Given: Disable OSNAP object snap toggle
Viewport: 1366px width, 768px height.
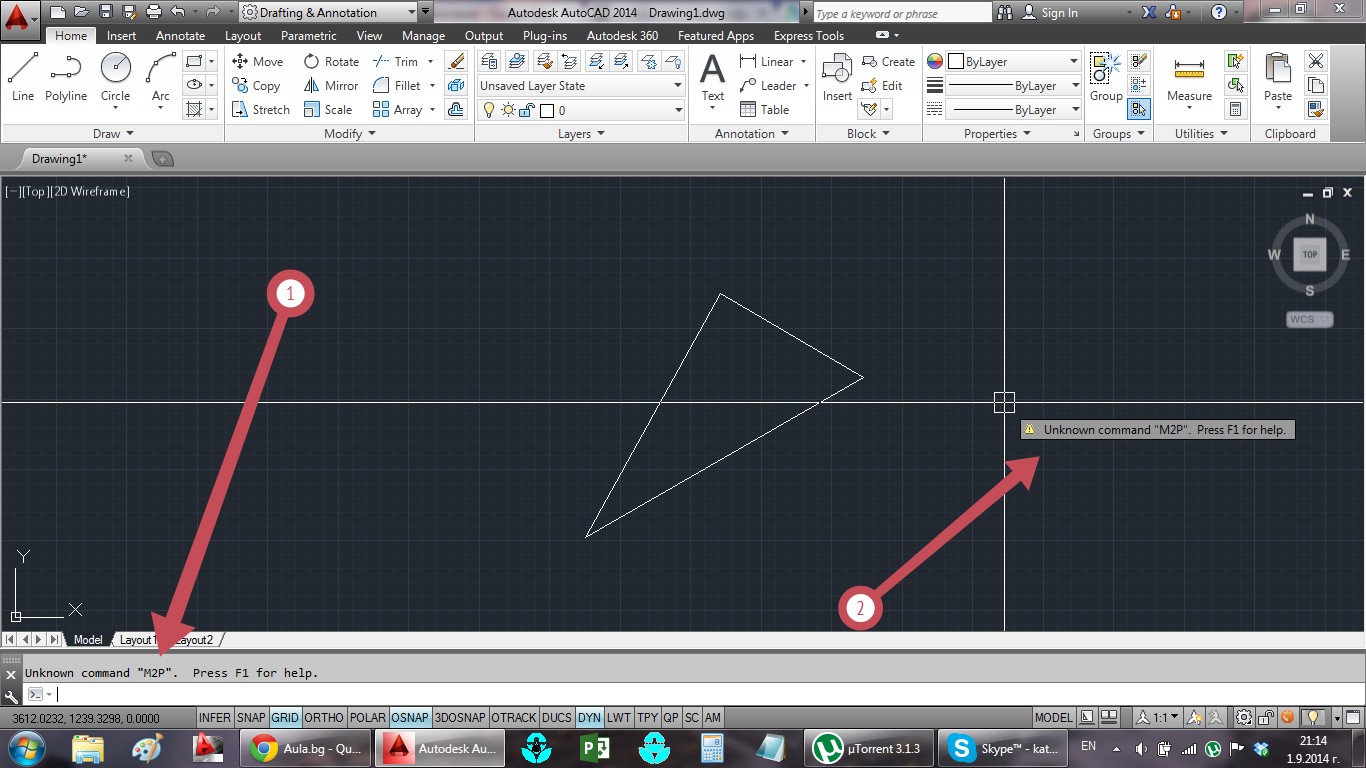Looking at the screenshot, I should 410,718.
